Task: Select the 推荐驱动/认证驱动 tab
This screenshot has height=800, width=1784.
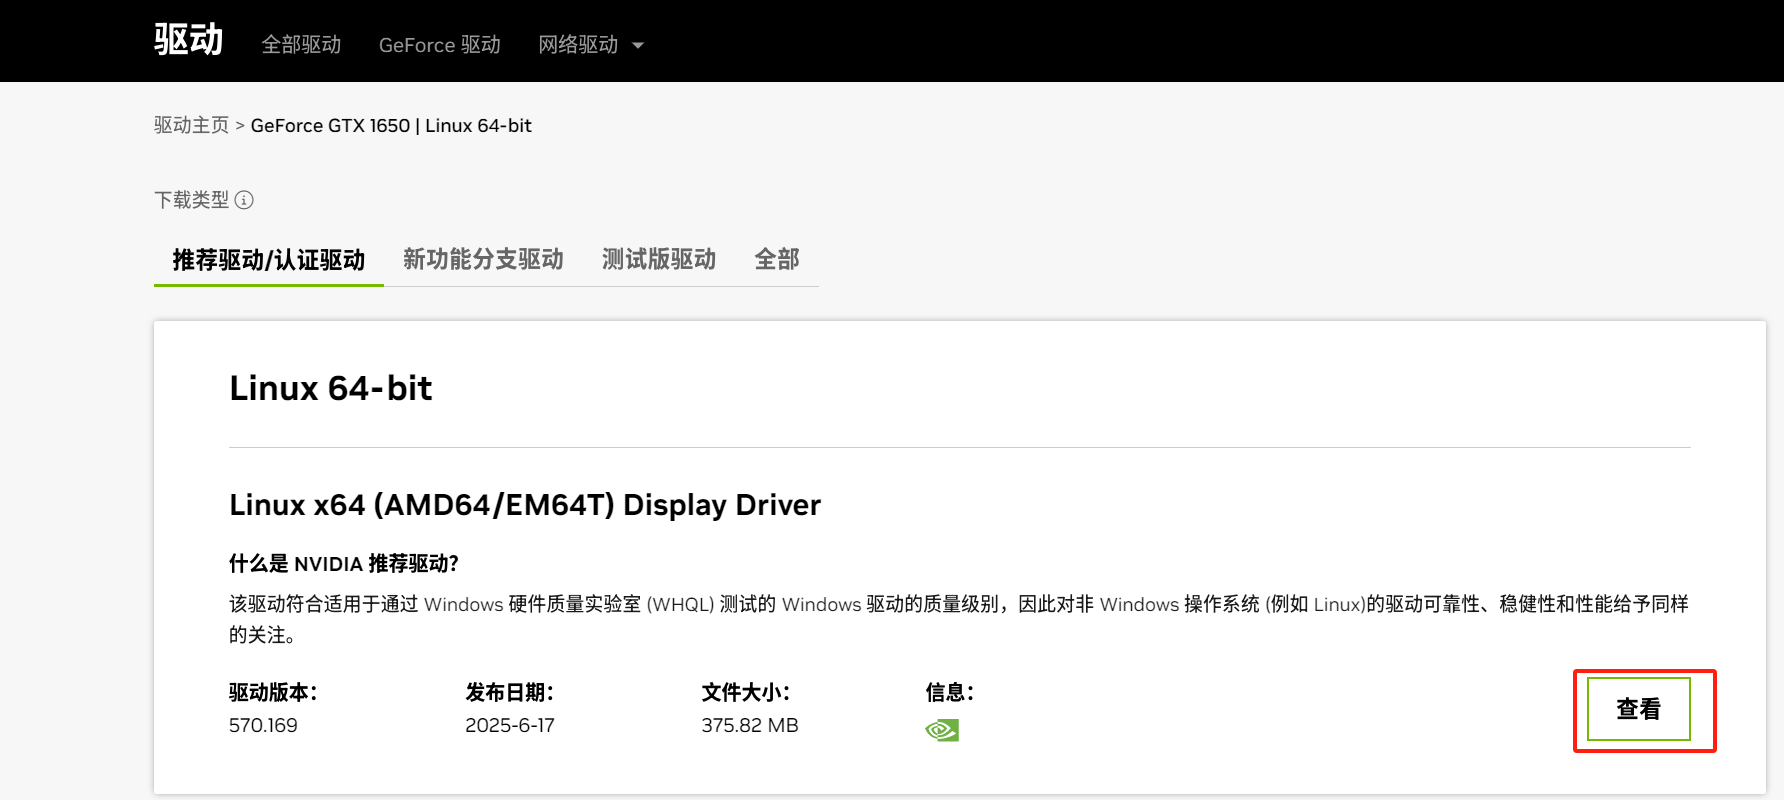Action: point(269,260)
